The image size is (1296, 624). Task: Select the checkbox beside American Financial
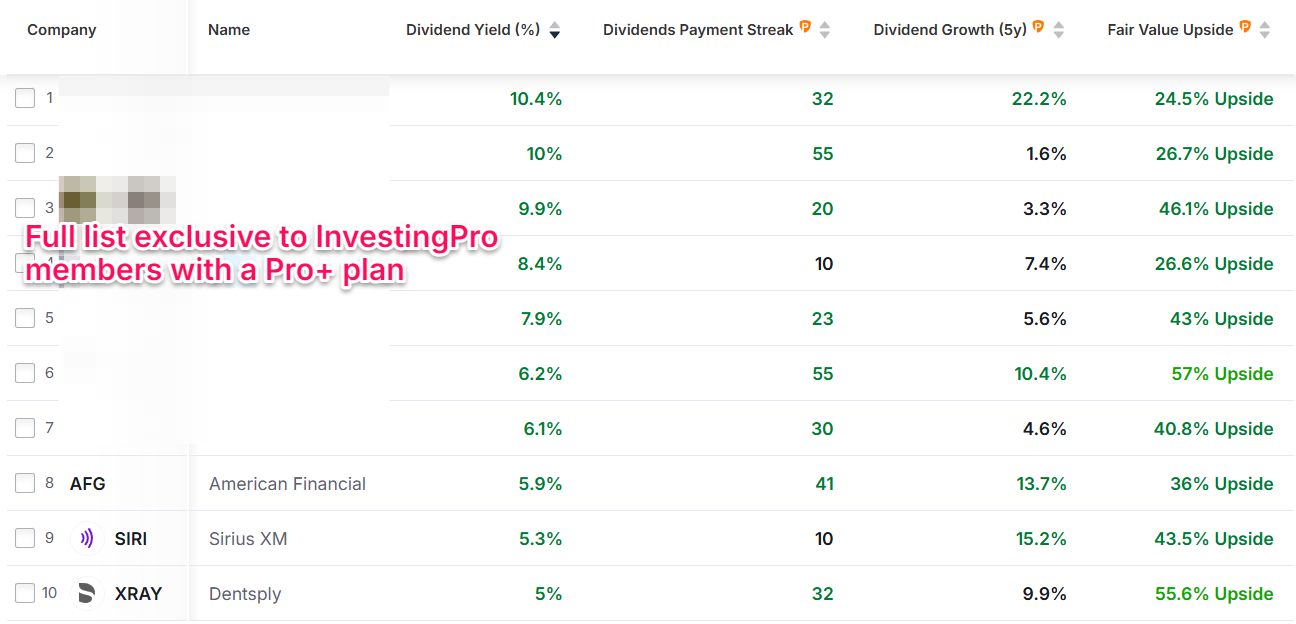point(24,482)
